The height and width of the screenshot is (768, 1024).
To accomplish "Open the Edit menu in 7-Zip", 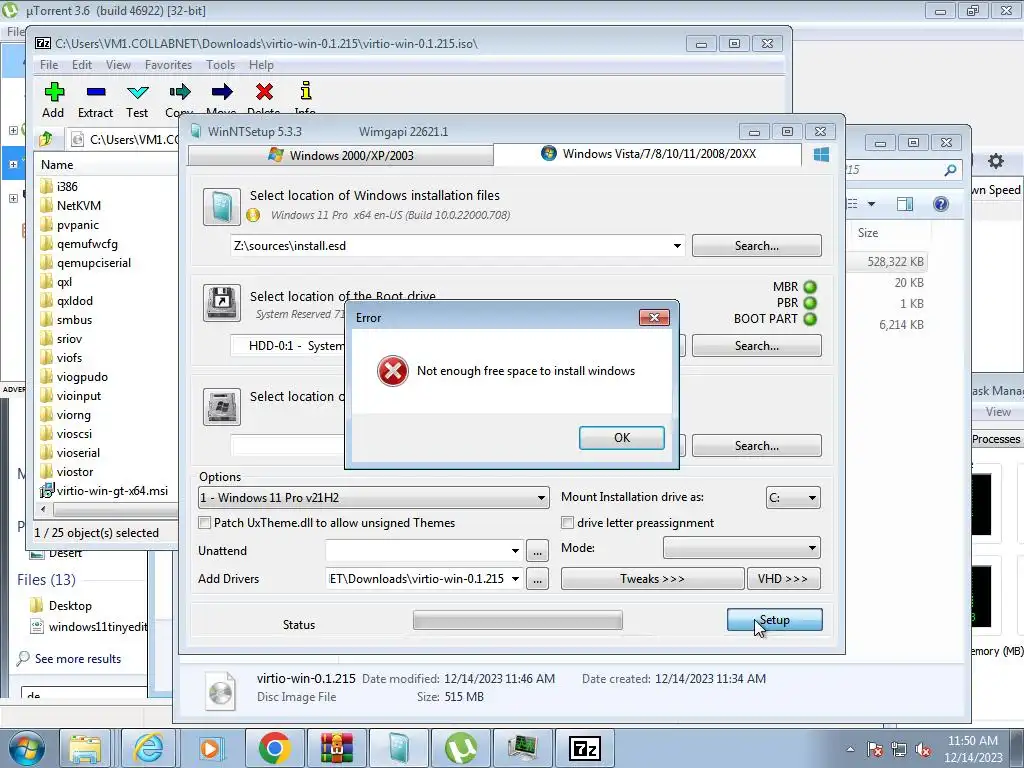I will point(82,65).
